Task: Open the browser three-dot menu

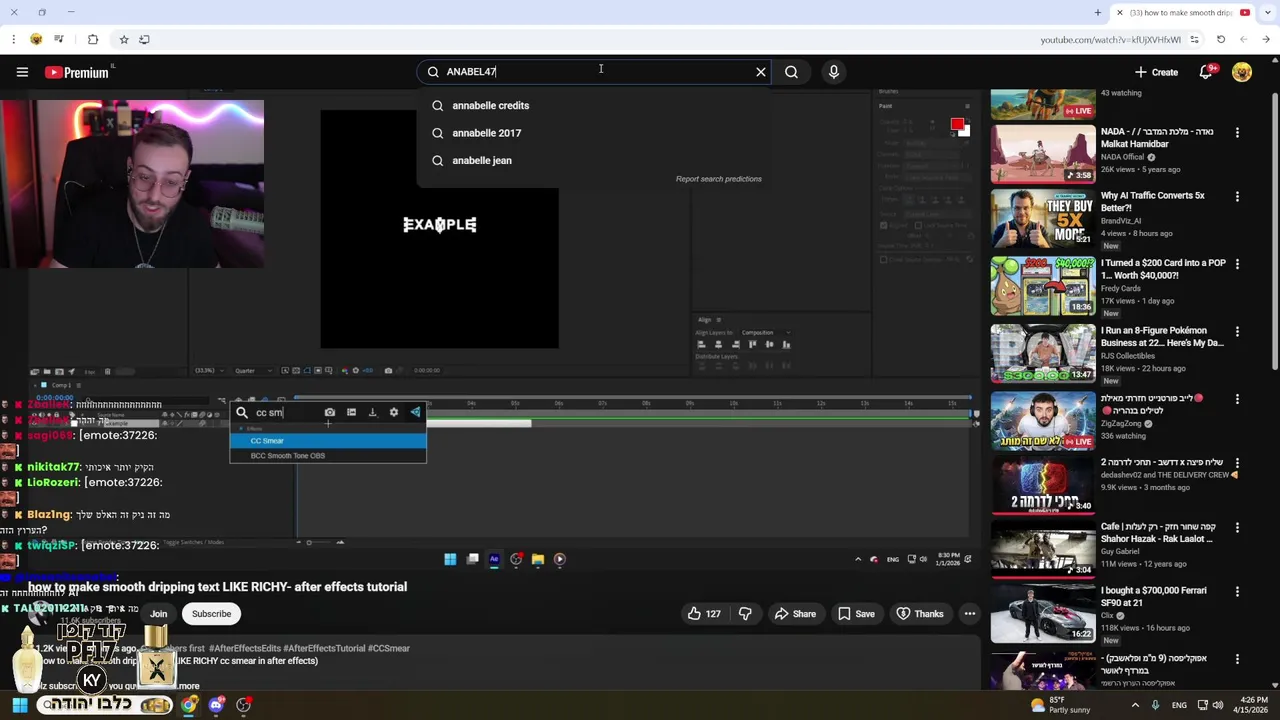Action: (13, 39)
